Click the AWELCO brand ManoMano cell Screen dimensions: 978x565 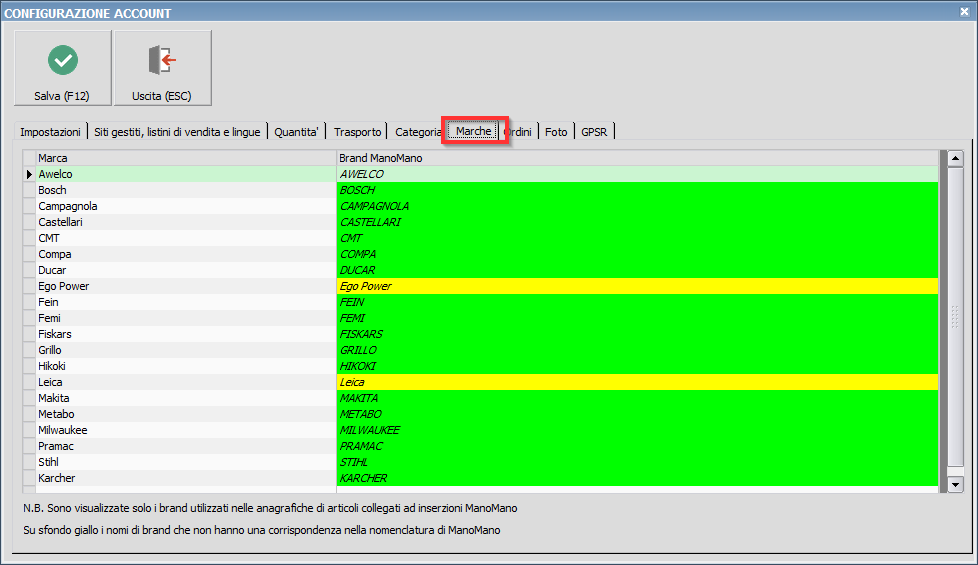pos(637,174)
